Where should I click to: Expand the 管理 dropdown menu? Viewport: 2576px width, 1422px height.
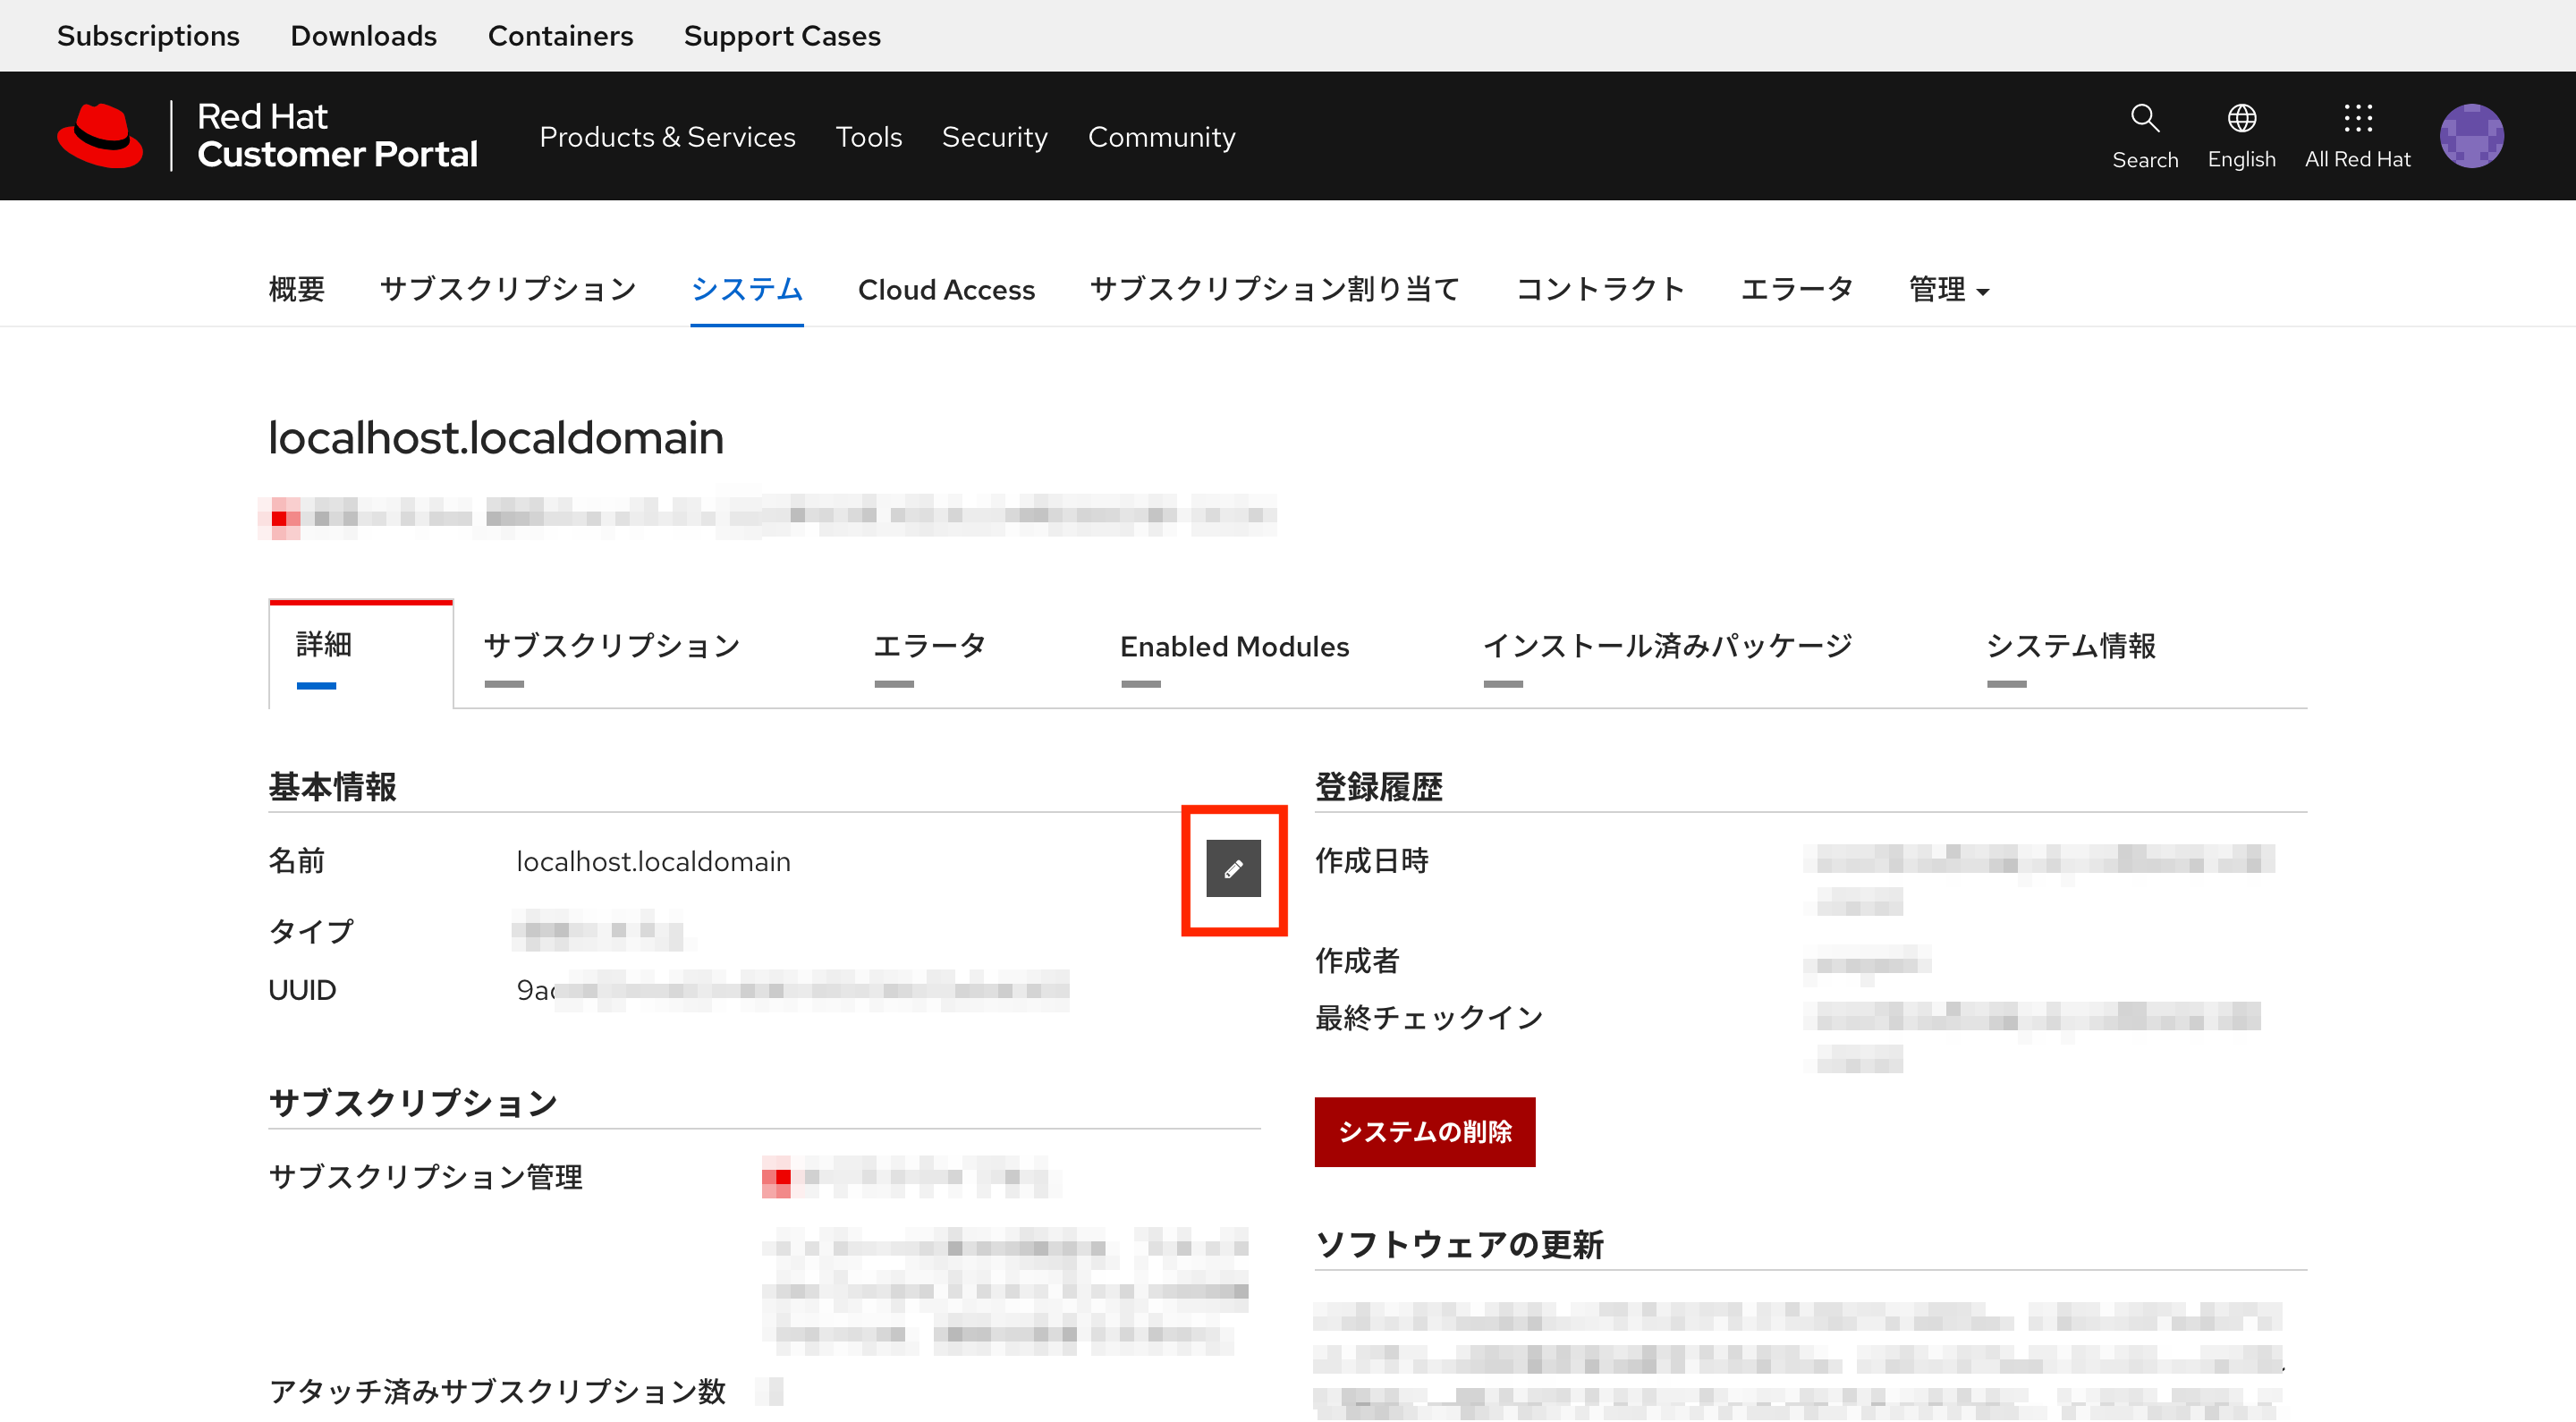(1945, 289)
